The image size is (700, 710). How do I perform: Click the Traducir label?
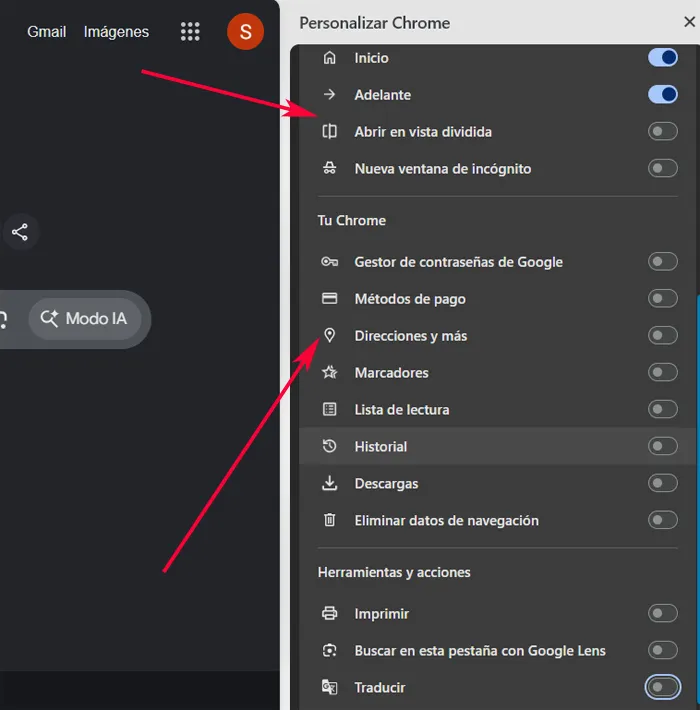pos(380,687)
